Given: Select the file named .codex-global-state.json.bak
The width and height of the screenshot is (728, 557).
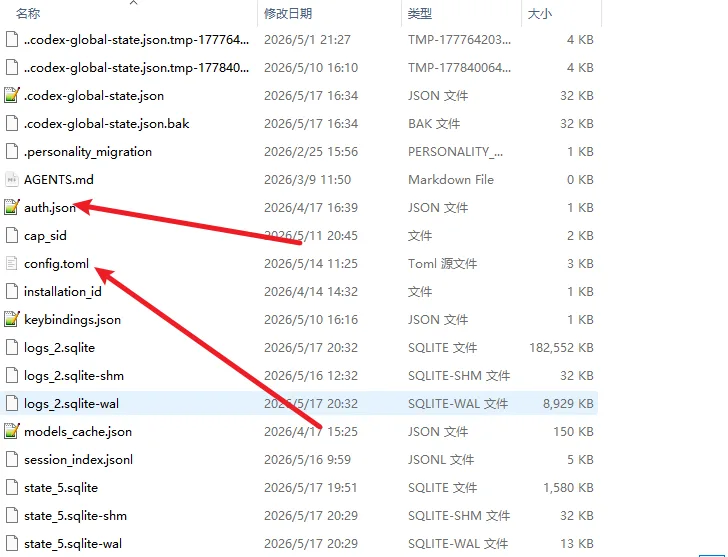Looking at the screenshot, I should (106, 123).
